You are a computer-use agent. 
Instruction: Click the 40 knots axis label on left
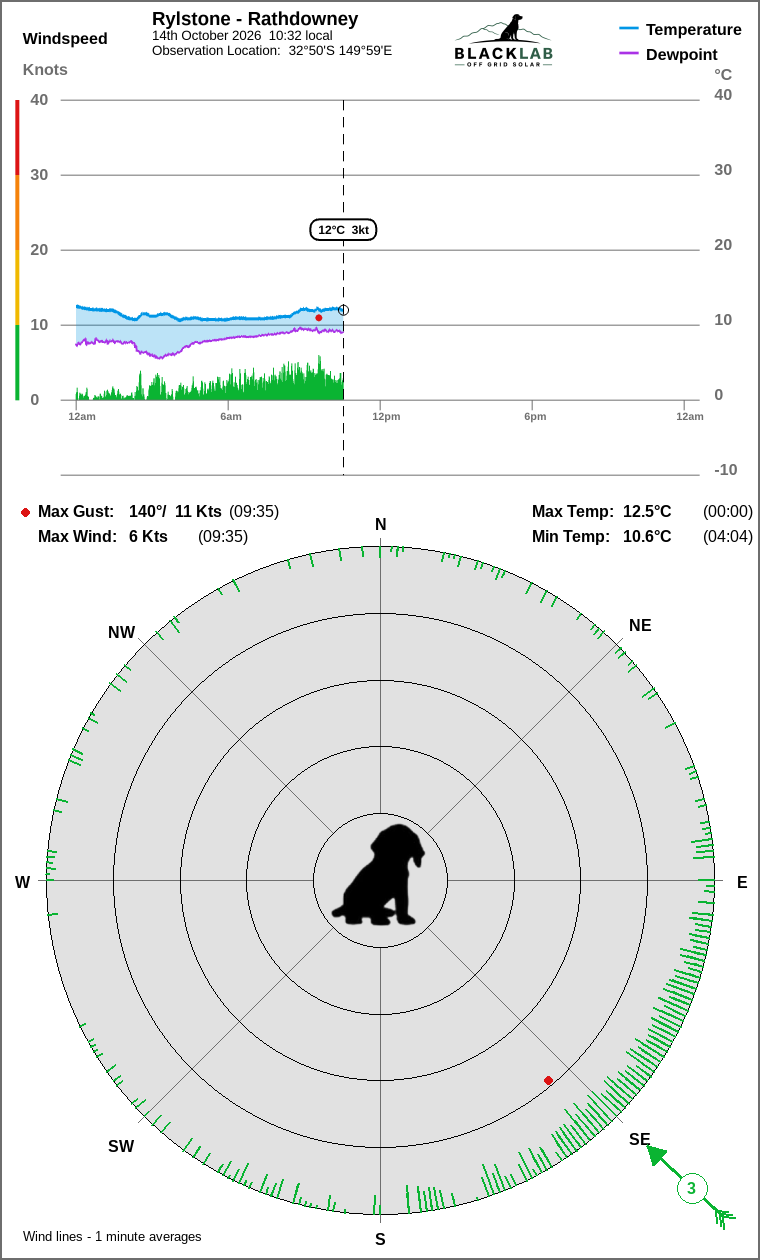(x=39, y=99)
